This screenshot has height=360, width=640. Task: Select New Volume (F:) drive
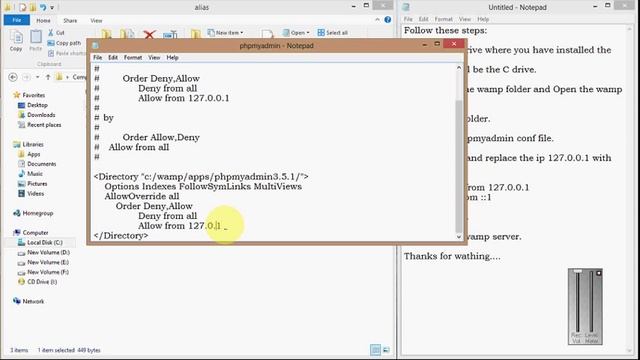(x=43, y=272)
